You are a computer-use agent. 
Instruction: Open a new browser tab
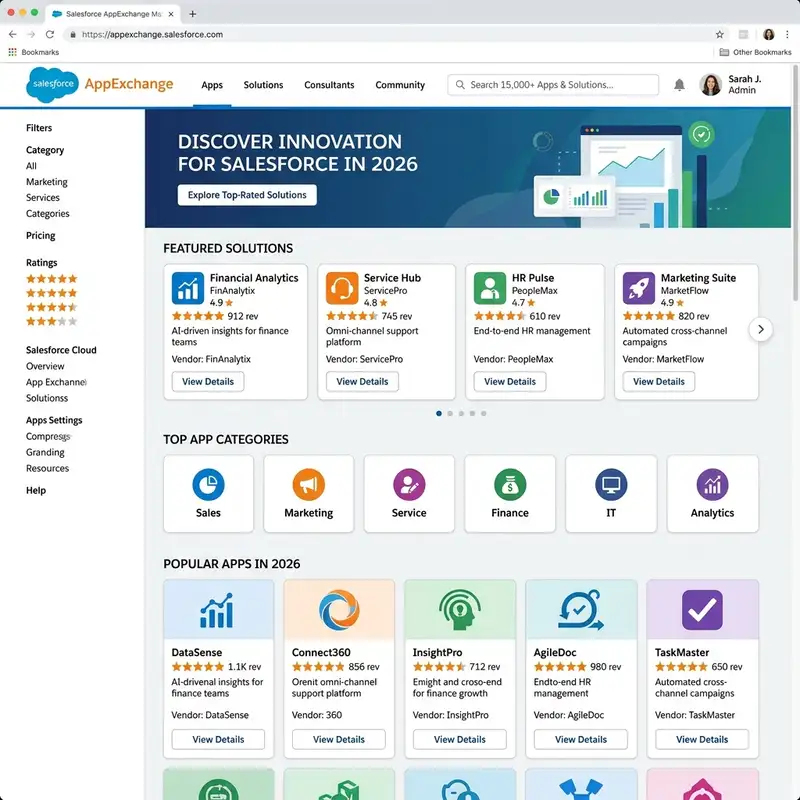[x=192, y=14]
